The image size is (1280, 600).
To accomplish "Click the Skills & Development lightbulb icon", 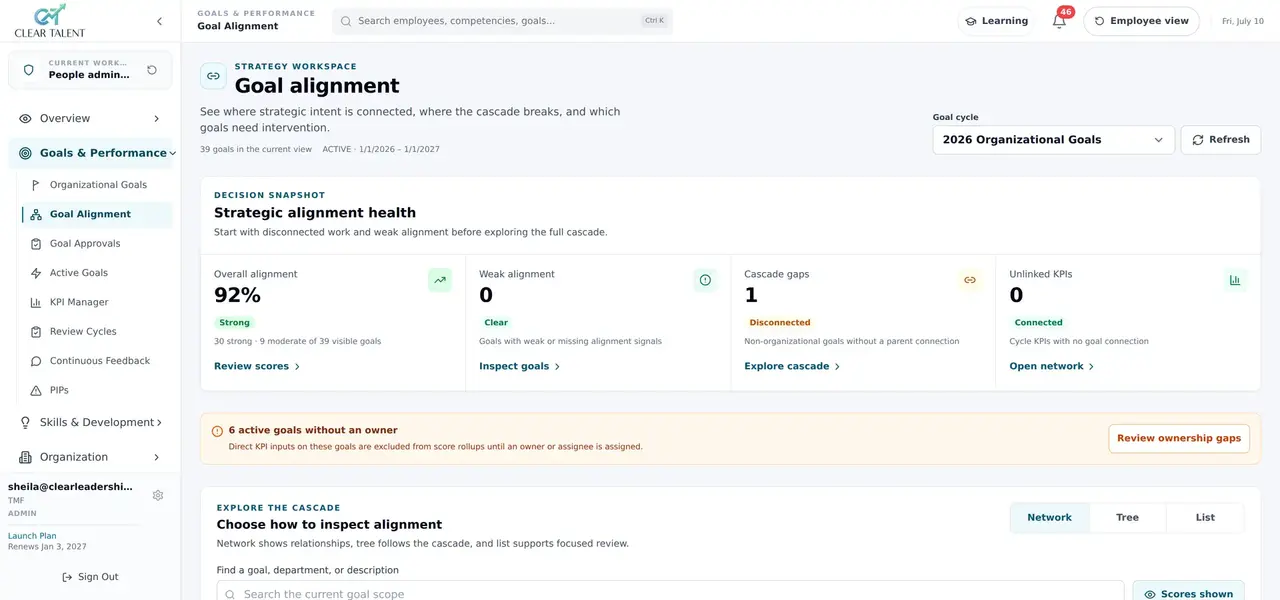I will [x=26, y=422].
